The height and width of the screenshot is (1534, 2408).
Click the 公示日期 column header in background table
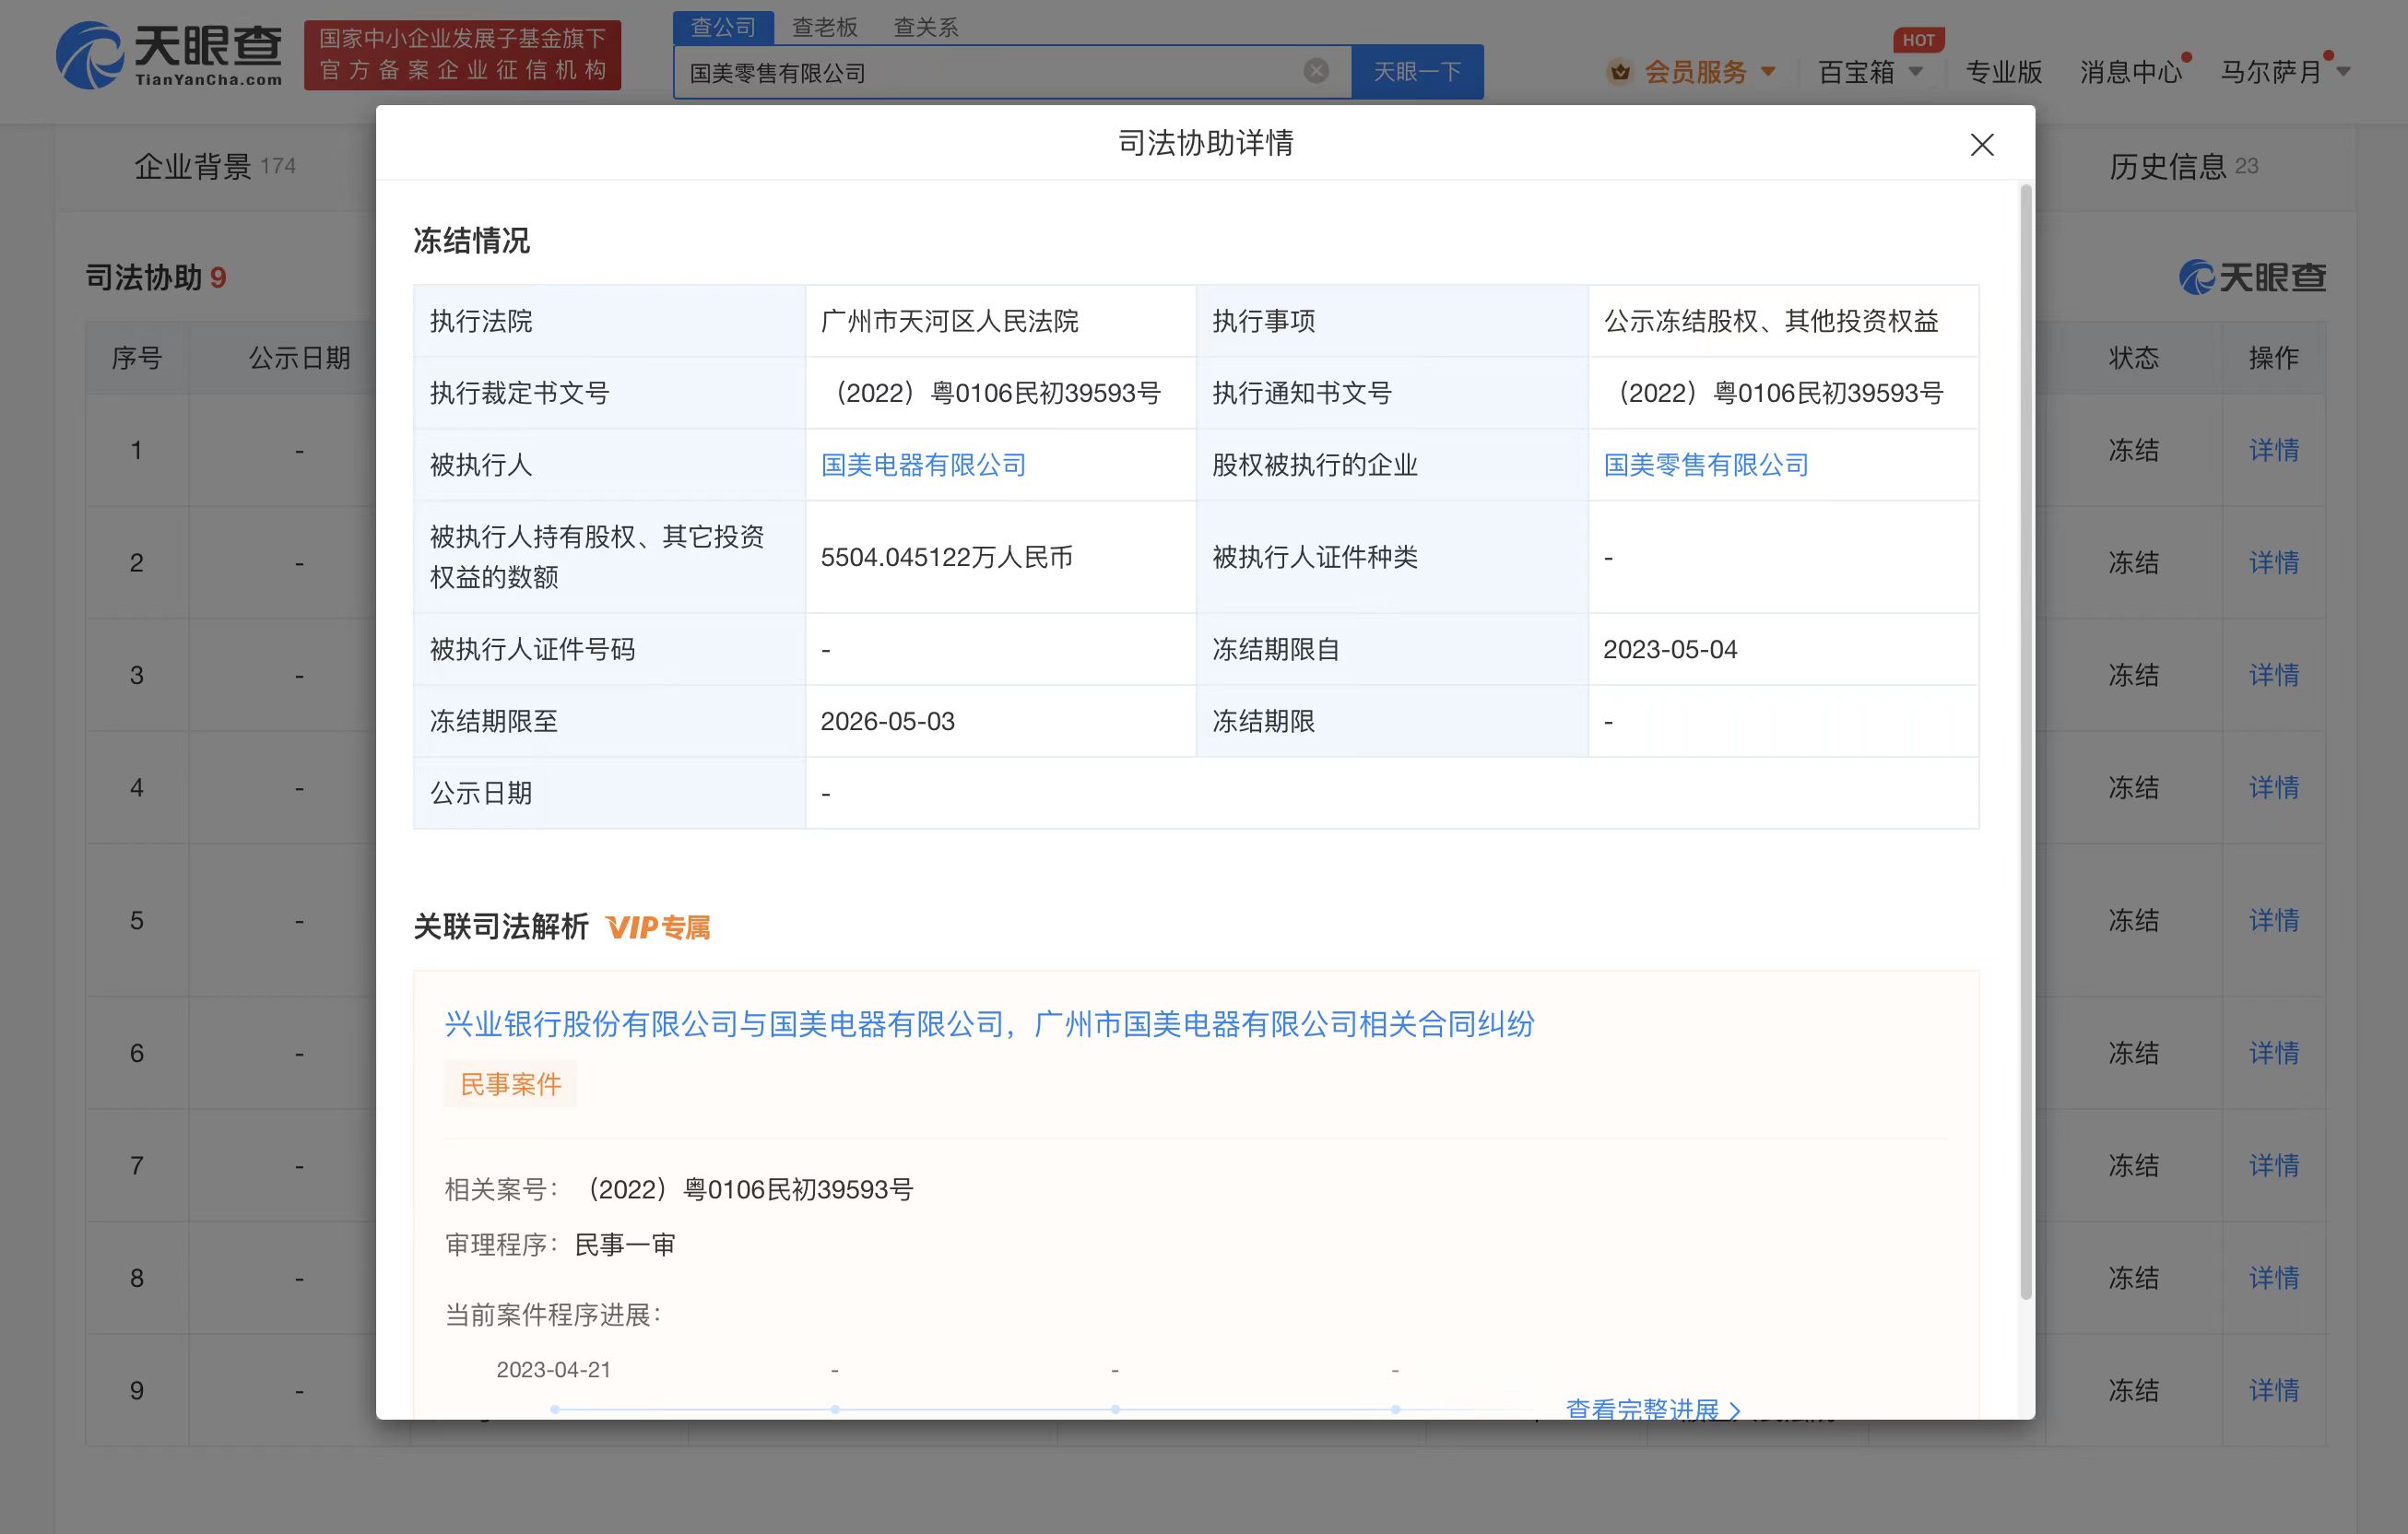point(299,358)
